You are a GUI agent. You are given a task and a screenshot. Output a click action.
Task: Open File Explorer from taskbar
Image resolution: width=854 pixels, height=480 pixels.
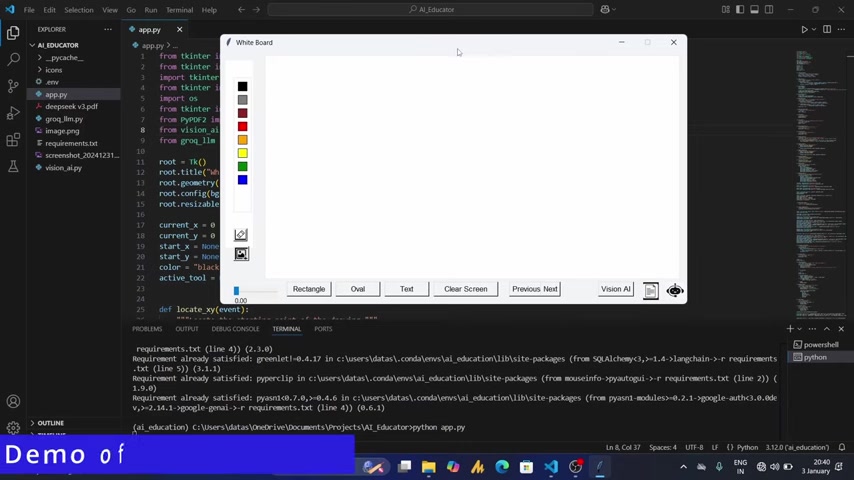[x=429, y=467]
